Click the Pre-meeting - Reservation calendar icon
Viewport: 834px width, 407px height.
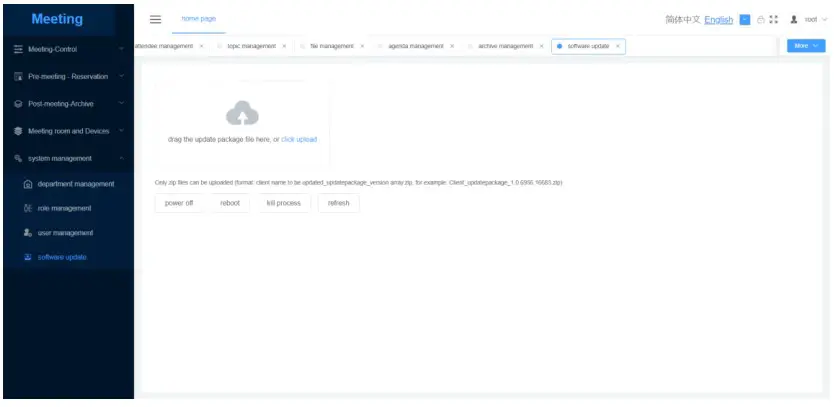tap(18, 77)
